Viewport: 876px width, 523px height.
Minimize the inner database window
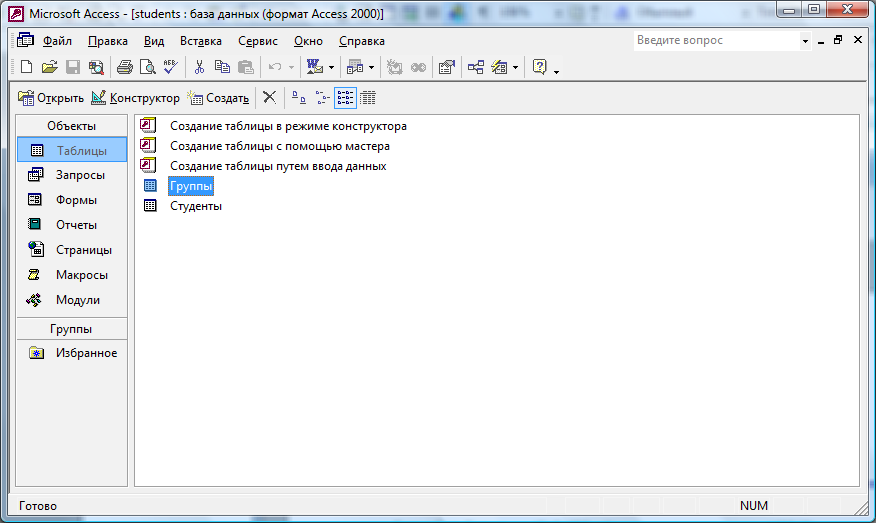click(x=821, y=40)
